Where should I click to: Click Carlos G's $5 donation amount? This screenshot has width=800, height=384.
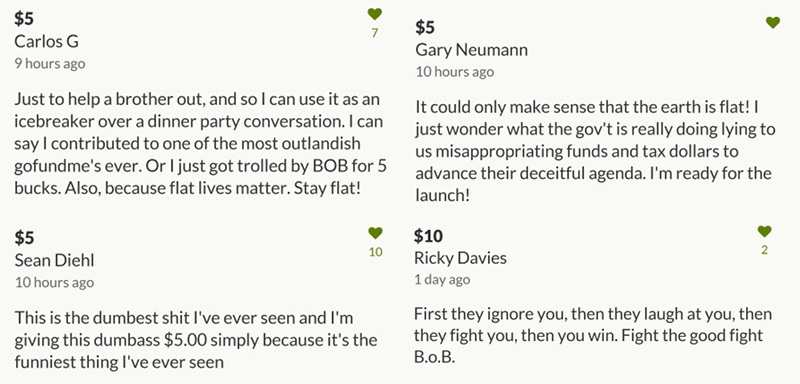(24, 19)
